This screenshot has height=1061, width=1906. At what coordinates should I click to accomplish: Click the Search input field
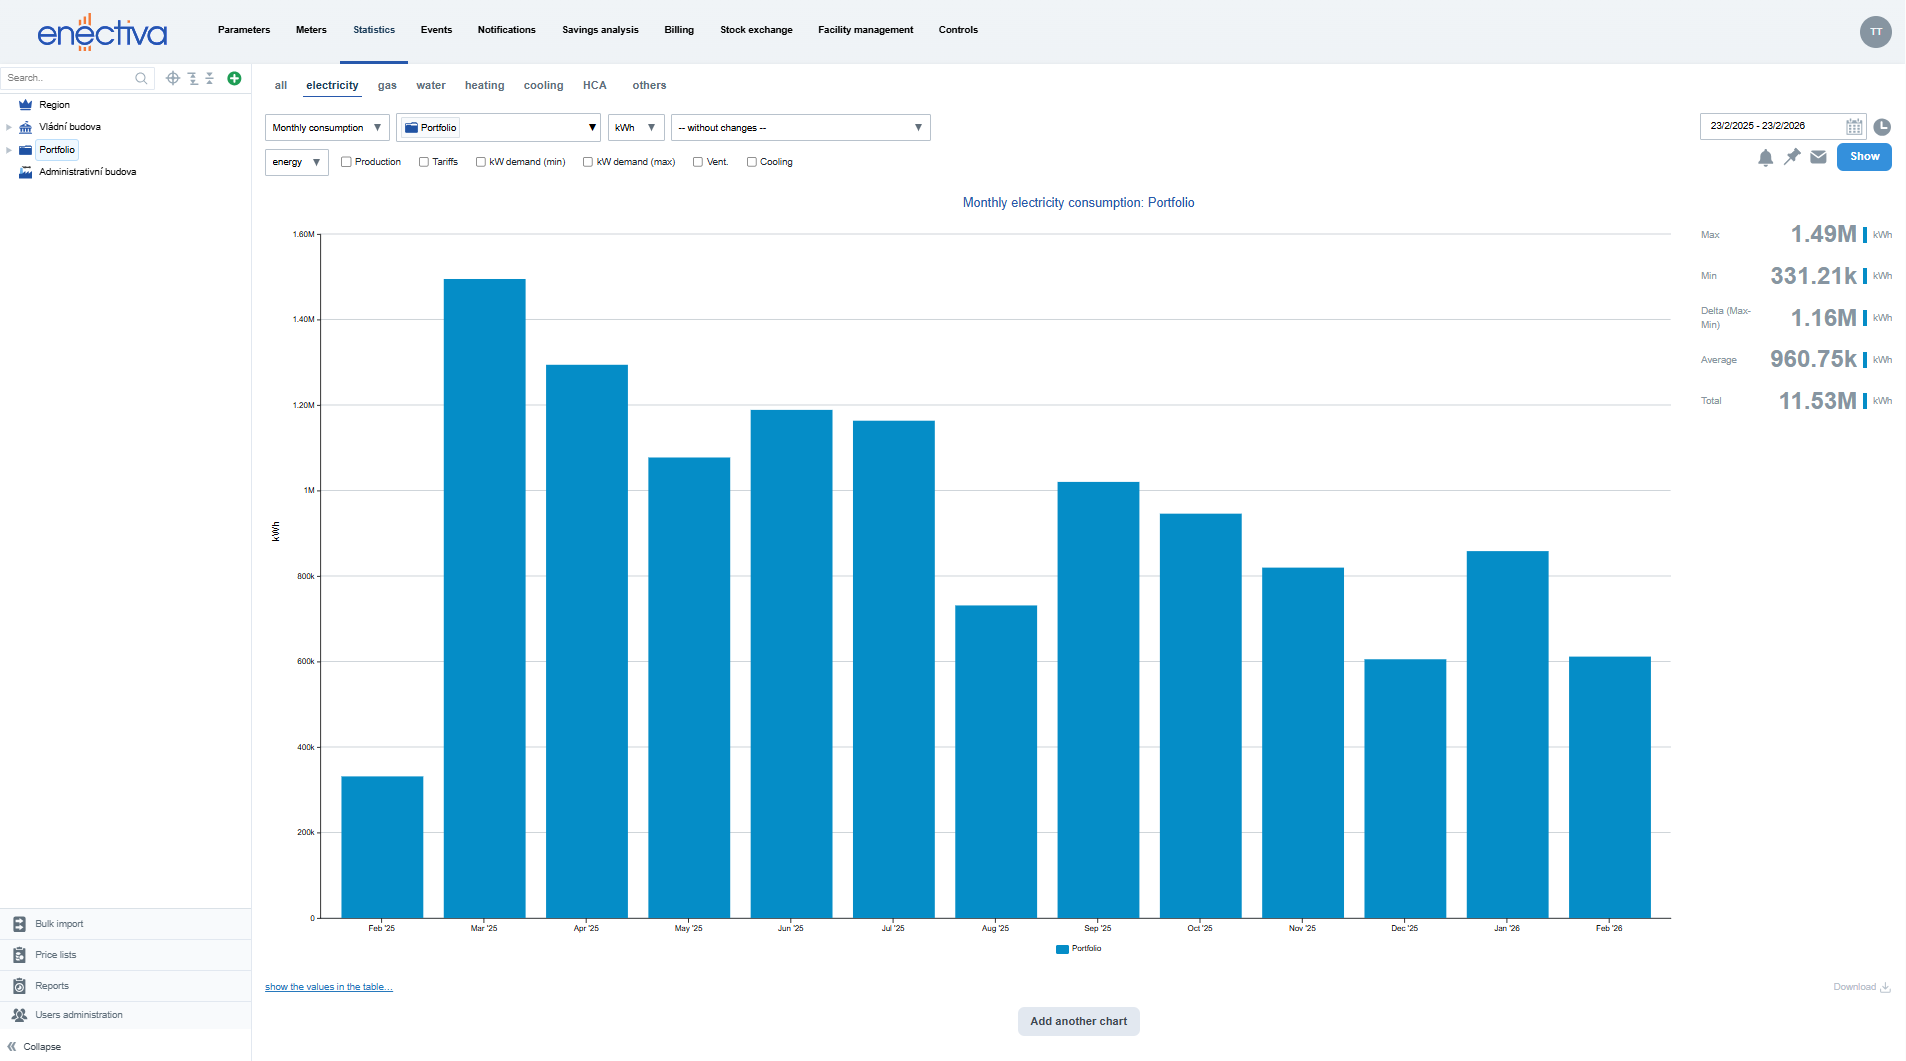(68, 78)
